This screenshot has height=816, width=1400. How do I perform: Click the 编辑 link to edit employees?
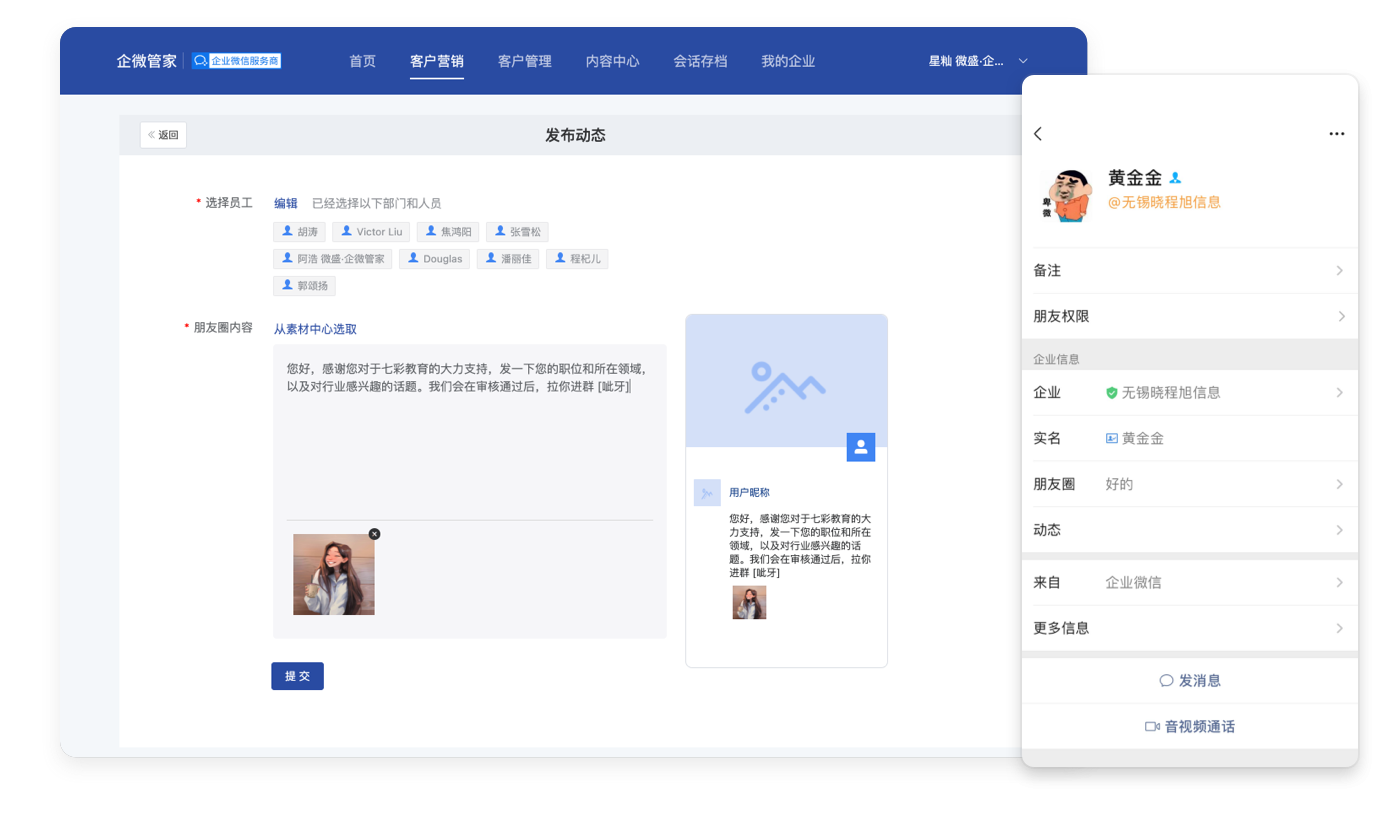click(x=286, y=203)
